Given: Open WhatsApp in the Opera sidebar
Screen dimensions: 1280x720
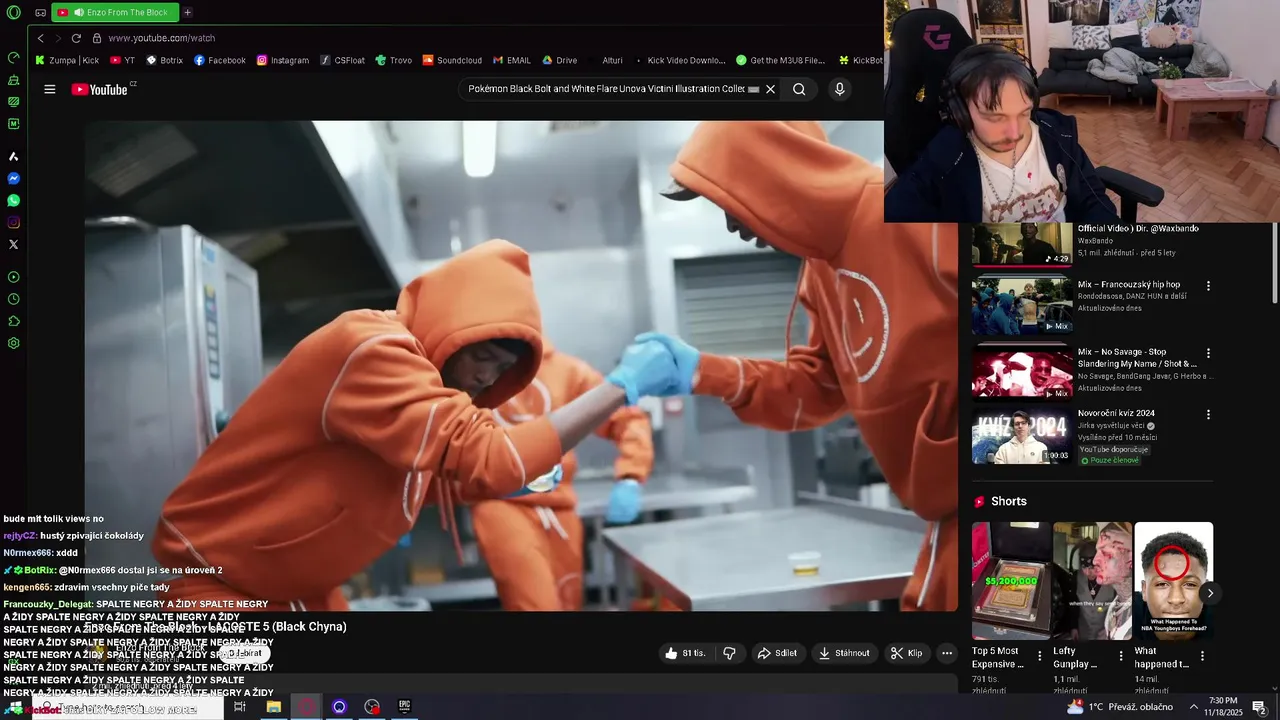Looking at the screenshot, I should (x=14, y=200).
